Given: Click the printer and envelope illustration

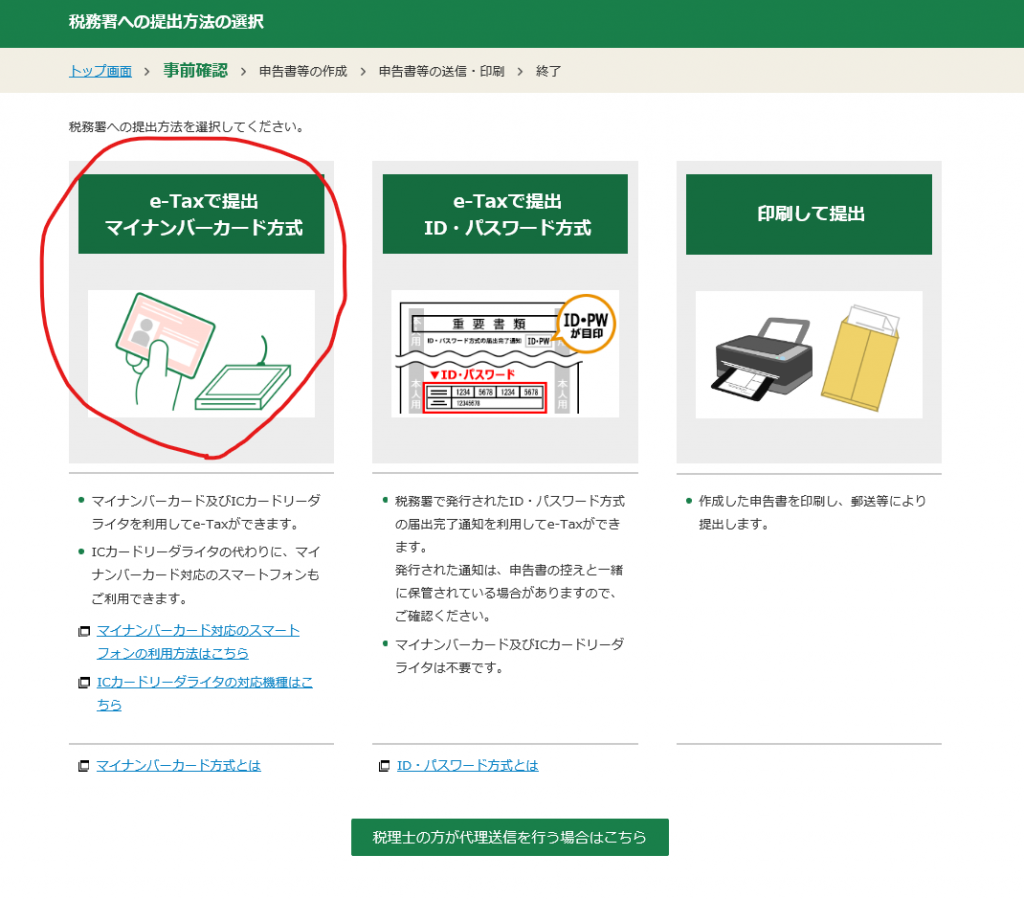Looking at the screenshot, I should [808, 354].
